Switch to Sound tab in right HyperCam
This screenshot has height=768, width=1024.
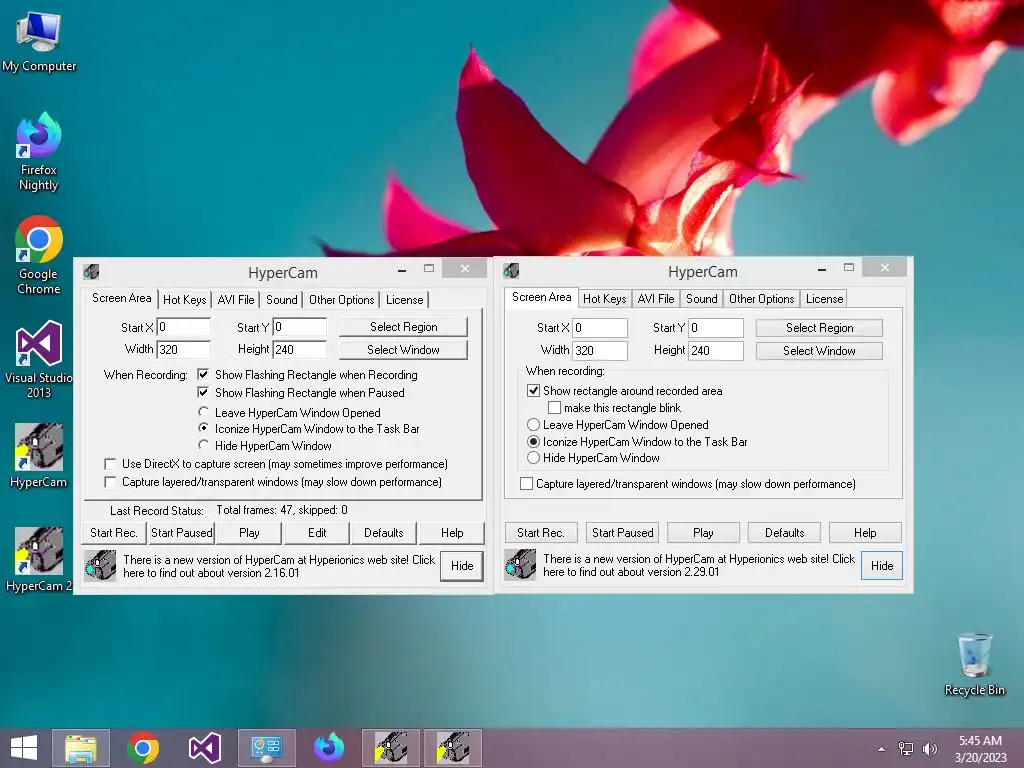point(701,298)
